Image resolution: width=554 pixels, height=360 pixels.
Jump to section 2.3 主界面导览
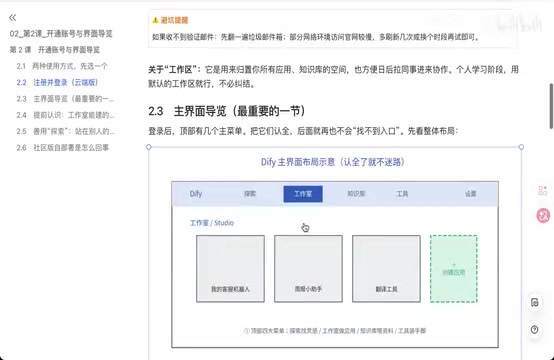point(65,99)
